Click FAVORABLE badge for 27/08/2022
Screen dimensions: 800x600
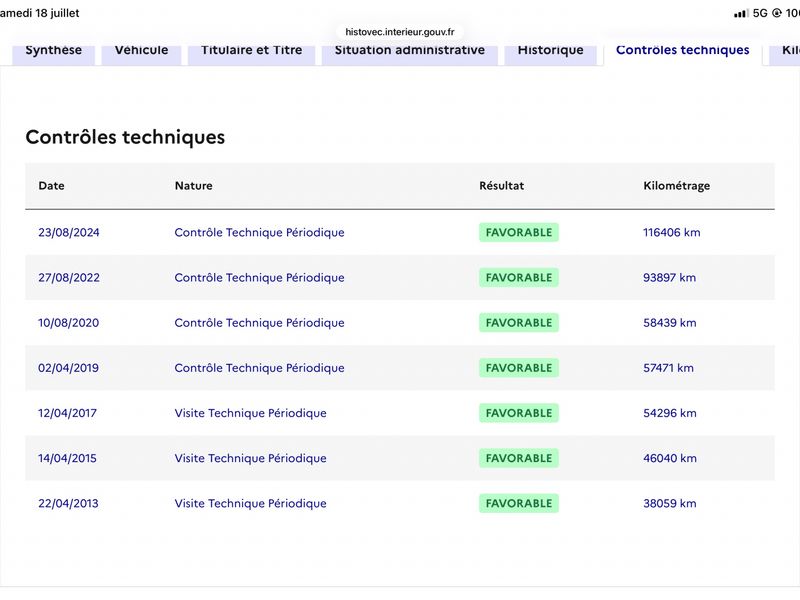pos(519,278)
